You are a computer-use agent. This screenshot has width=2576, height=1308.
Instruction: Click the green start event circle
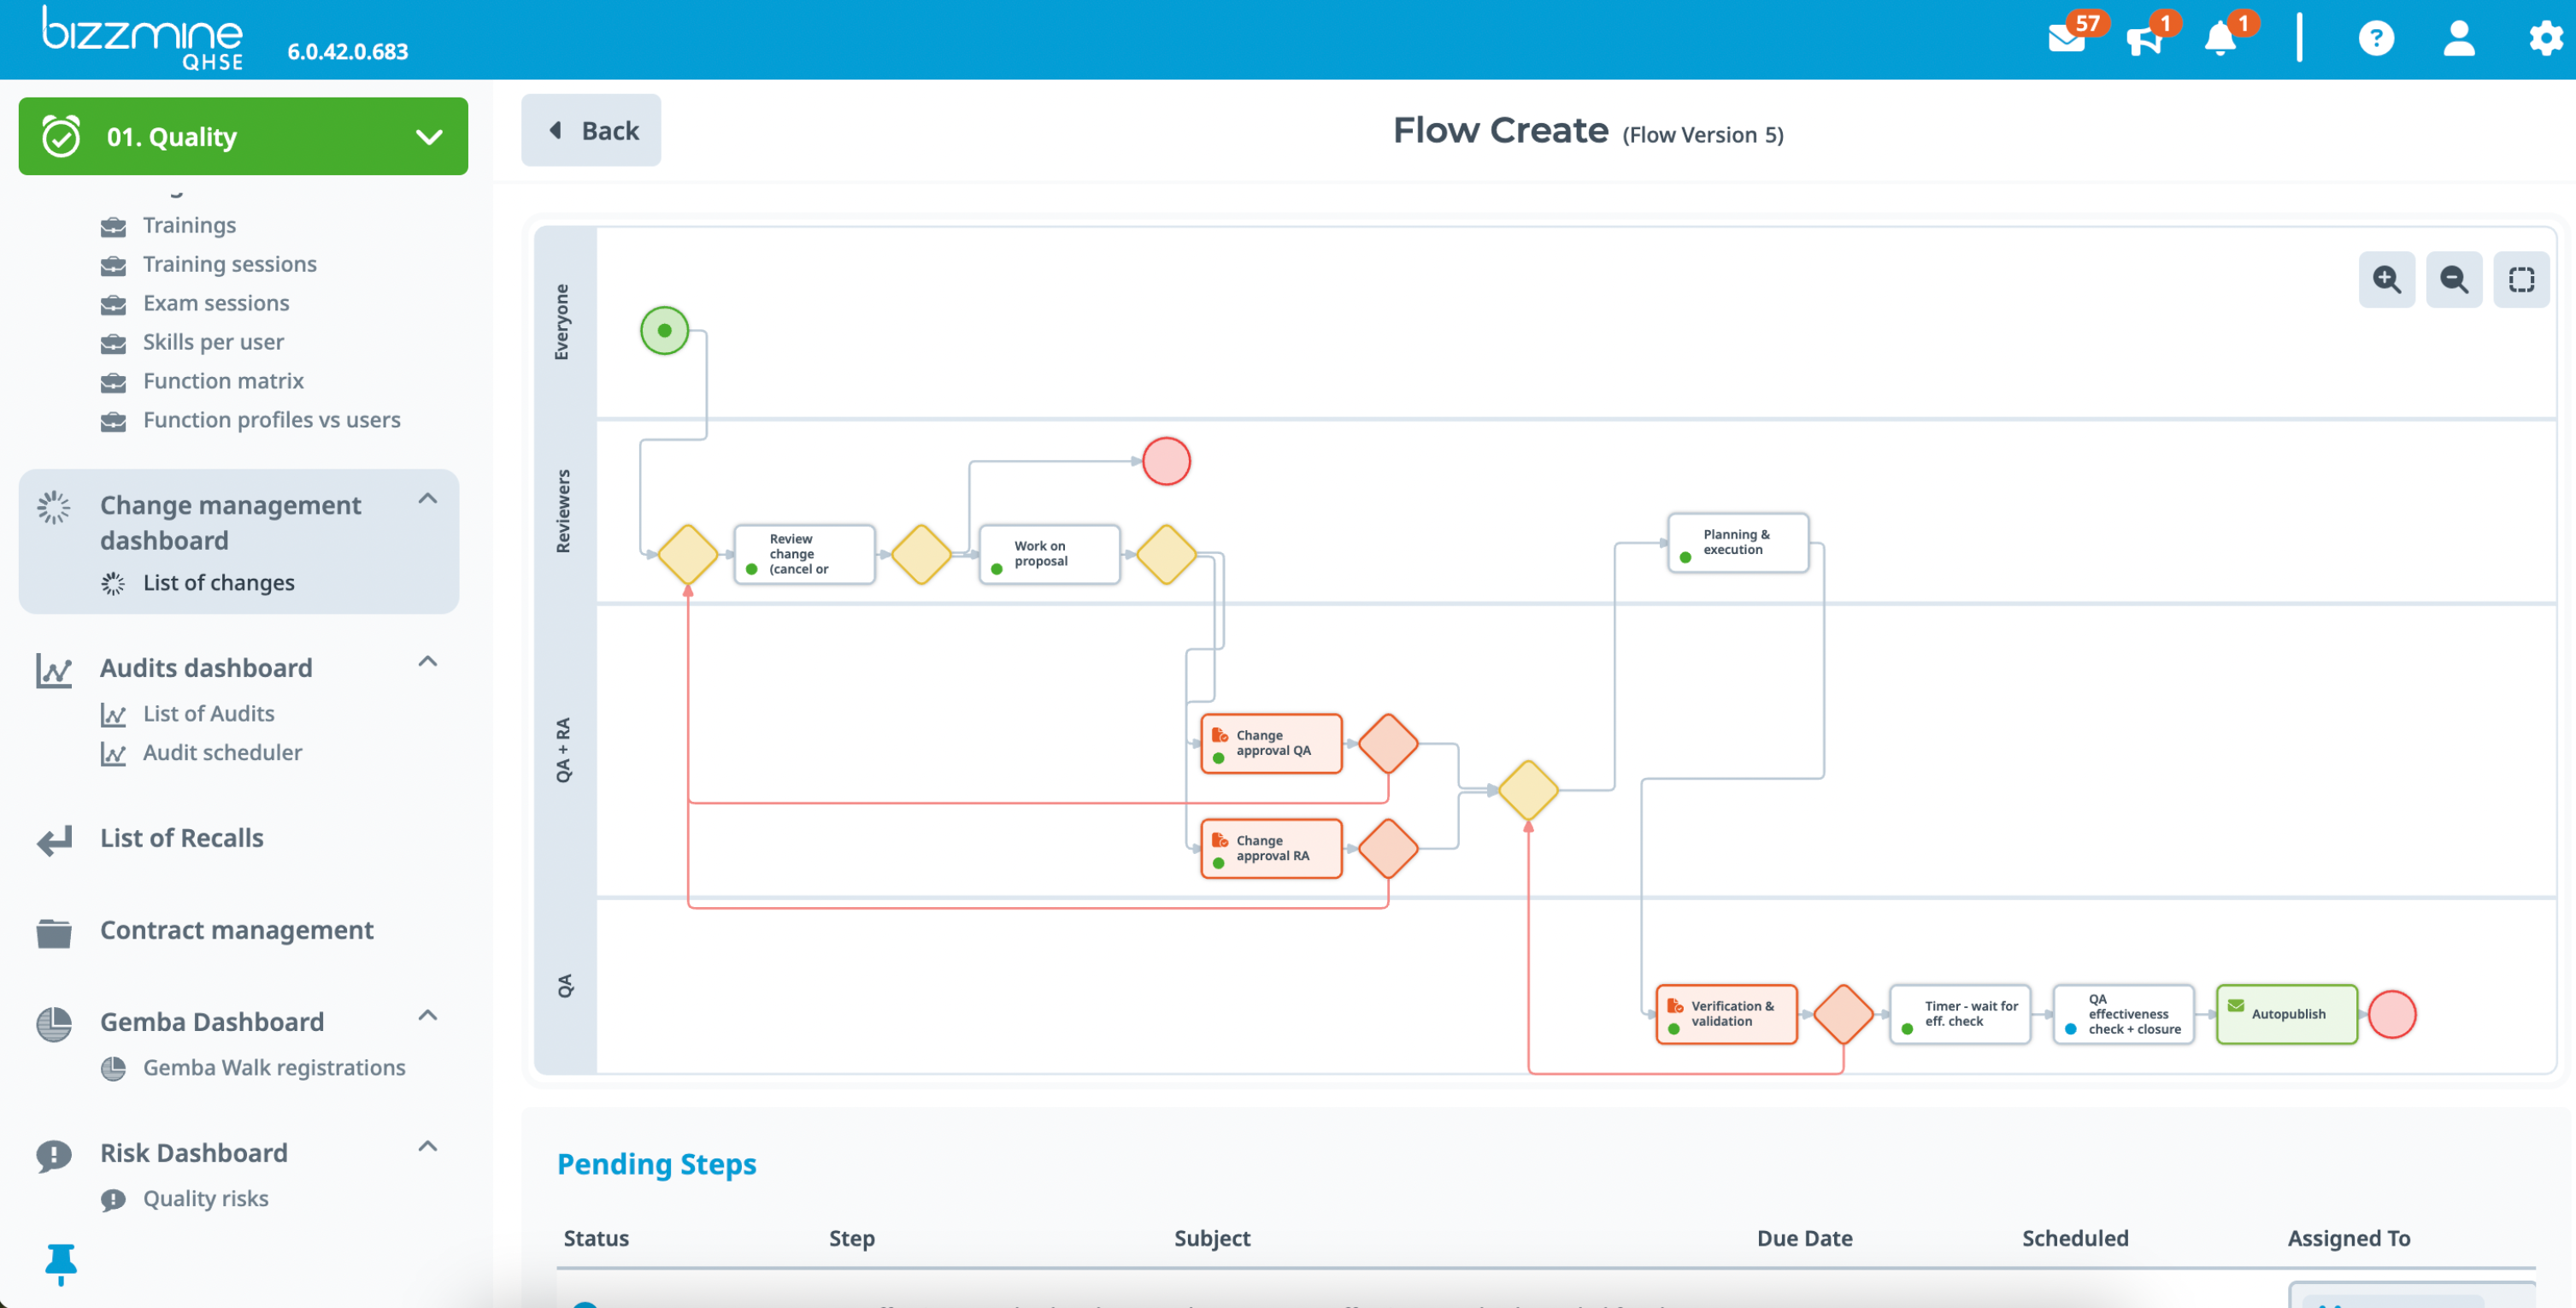[664, 330]
